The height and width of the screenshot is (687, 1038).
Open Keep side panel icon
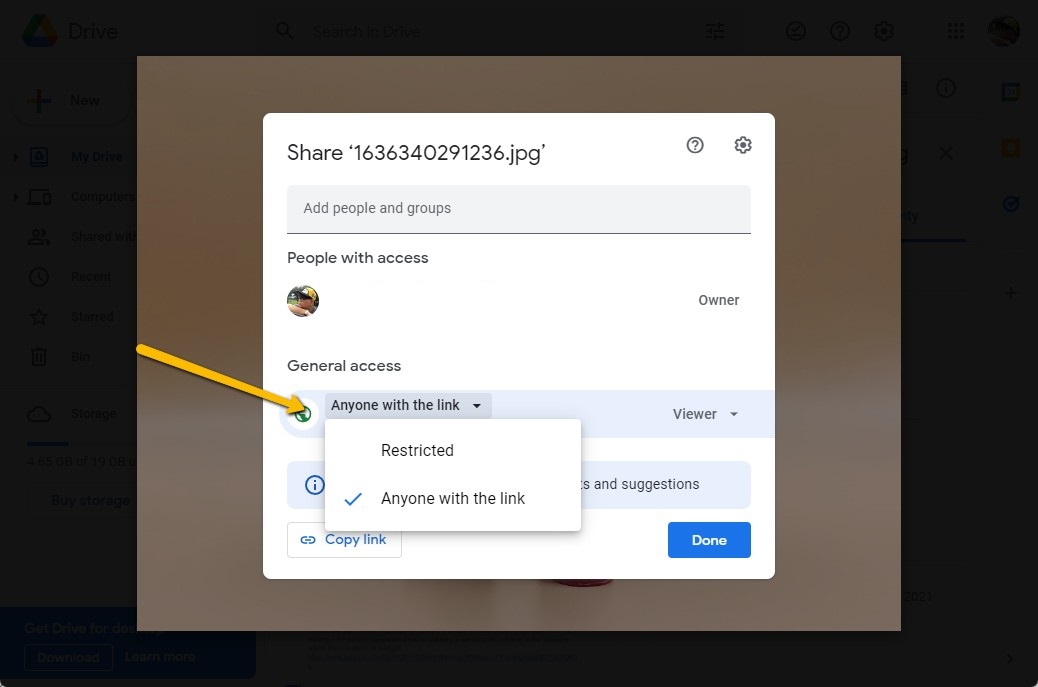tap(1010, 148)
